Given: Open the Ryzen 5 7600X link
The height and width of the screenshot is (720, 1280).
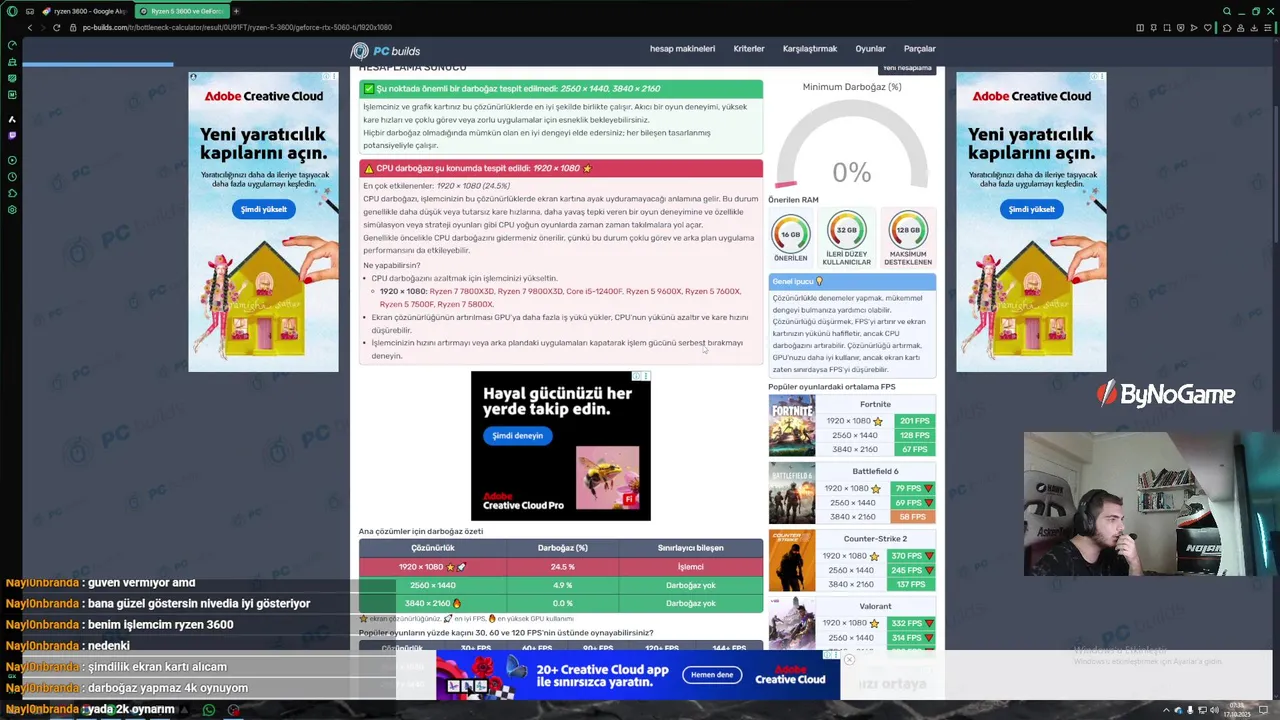Looking at the screenshot, I should point(714,291).
